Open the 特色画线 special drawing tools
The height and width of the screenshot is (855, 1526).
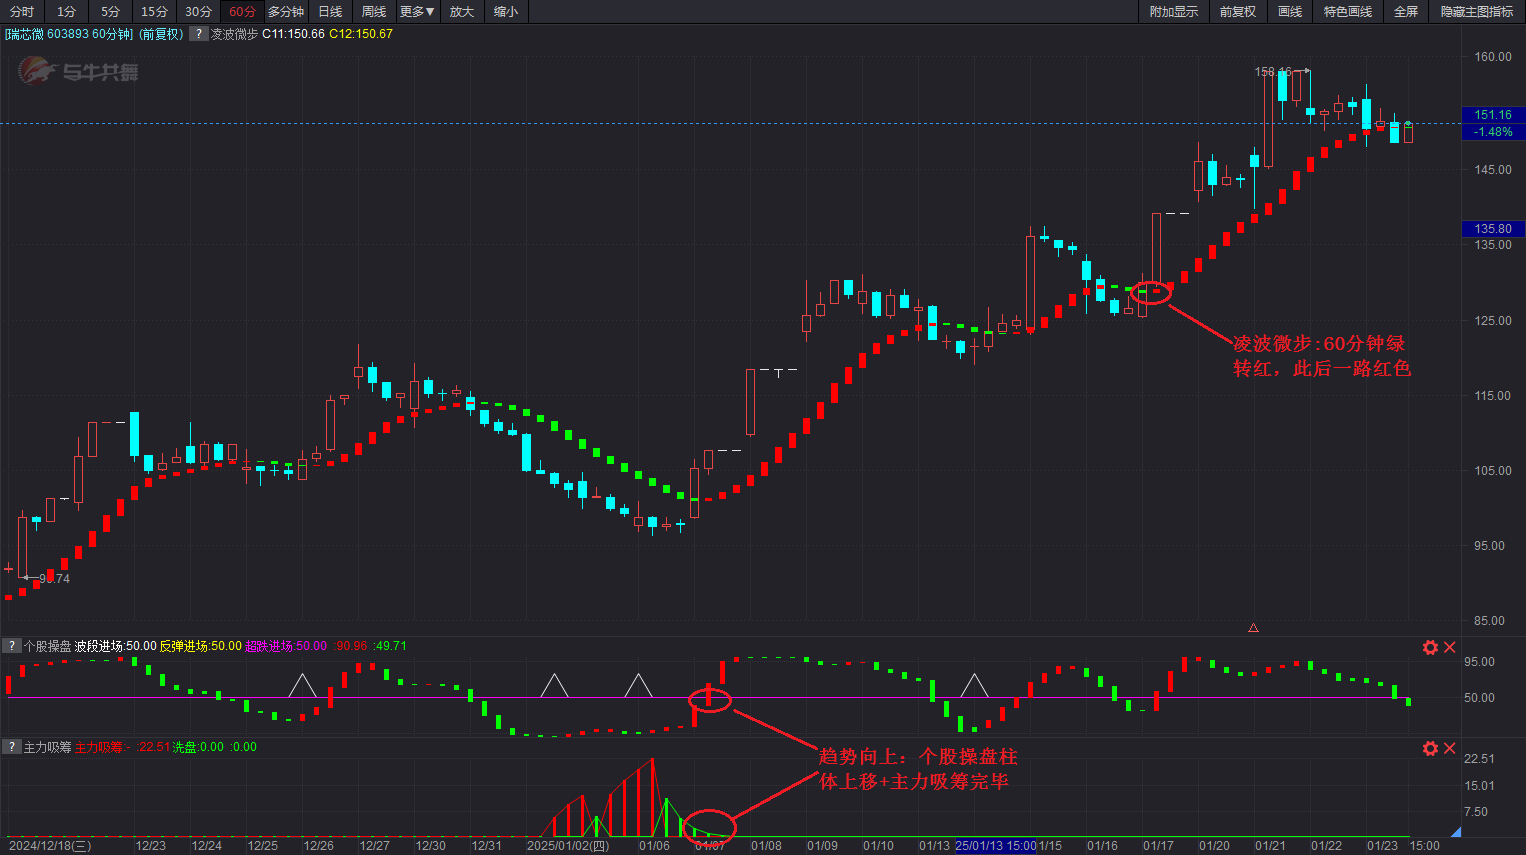[x=1347, y=12]
